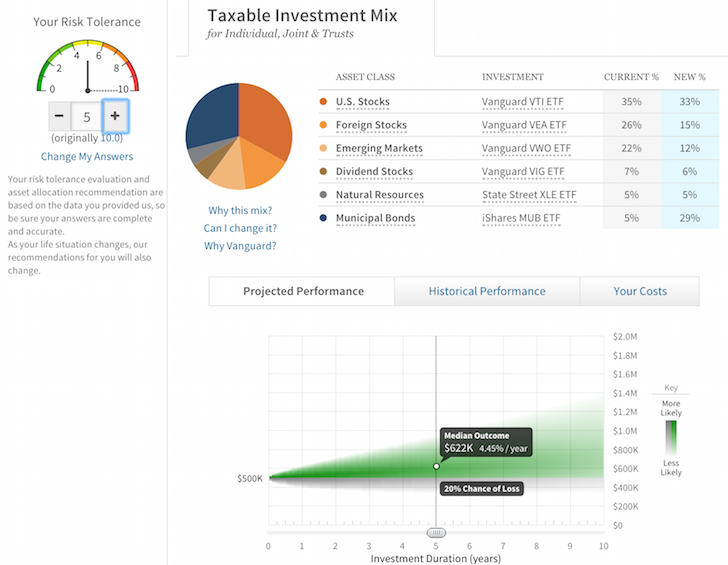Click the Dividend Stocks asset class label
This screenshot has height=565, width=728.
(374, 171)
